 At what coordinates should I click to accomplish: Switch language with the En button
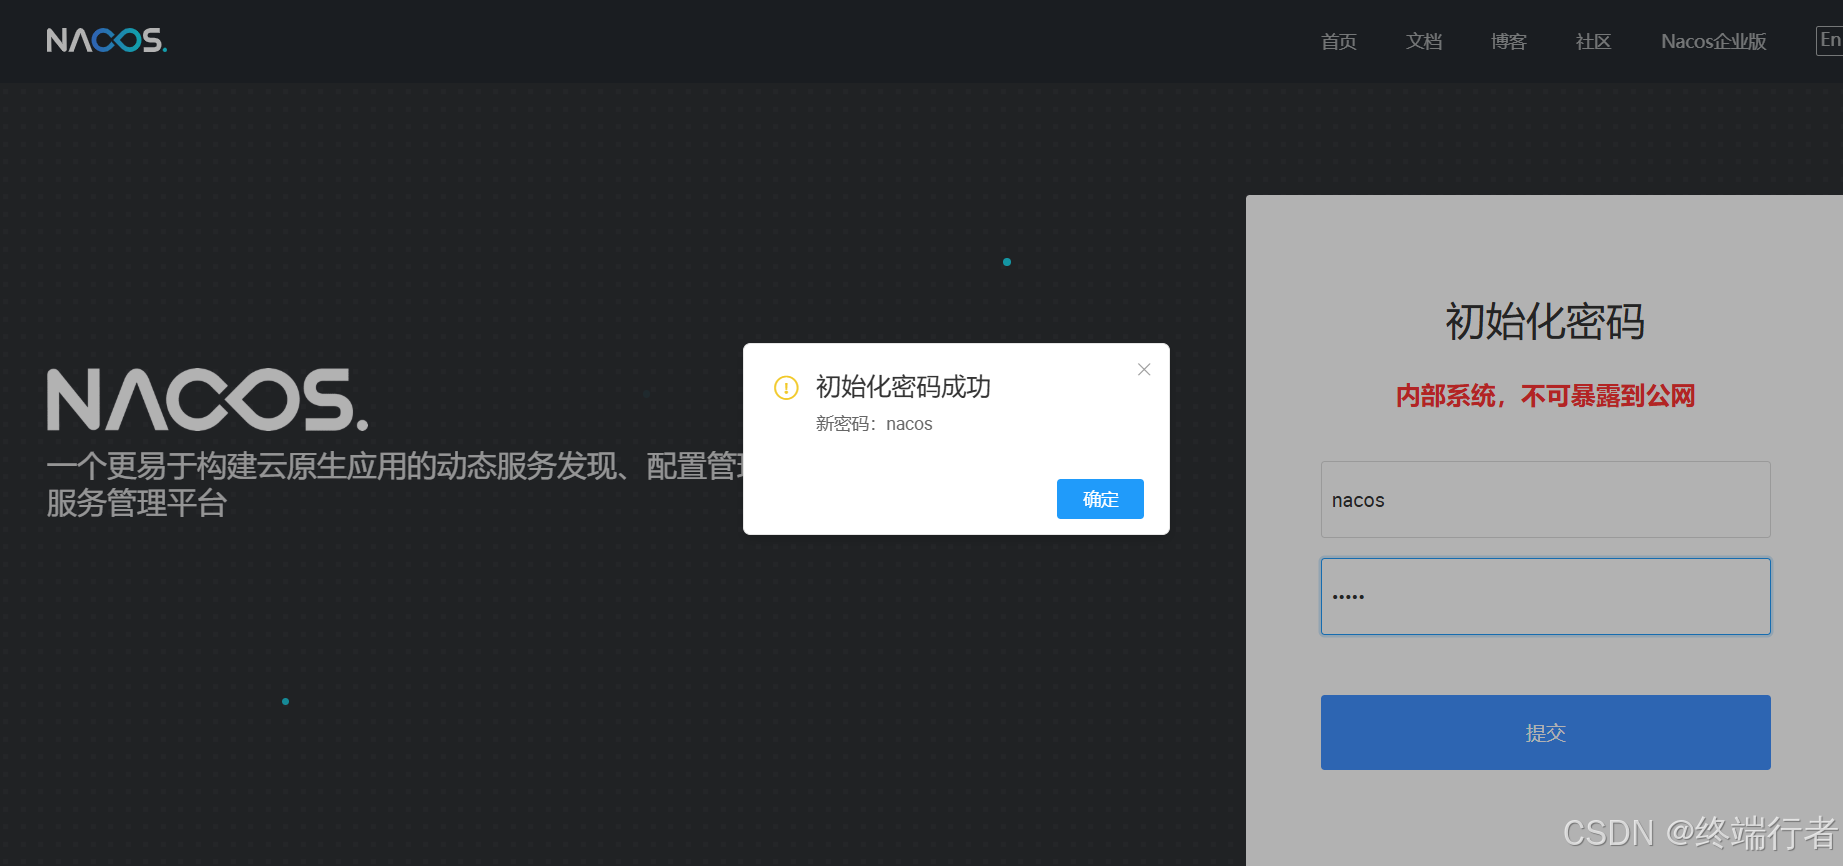(x=1829, y=40)
